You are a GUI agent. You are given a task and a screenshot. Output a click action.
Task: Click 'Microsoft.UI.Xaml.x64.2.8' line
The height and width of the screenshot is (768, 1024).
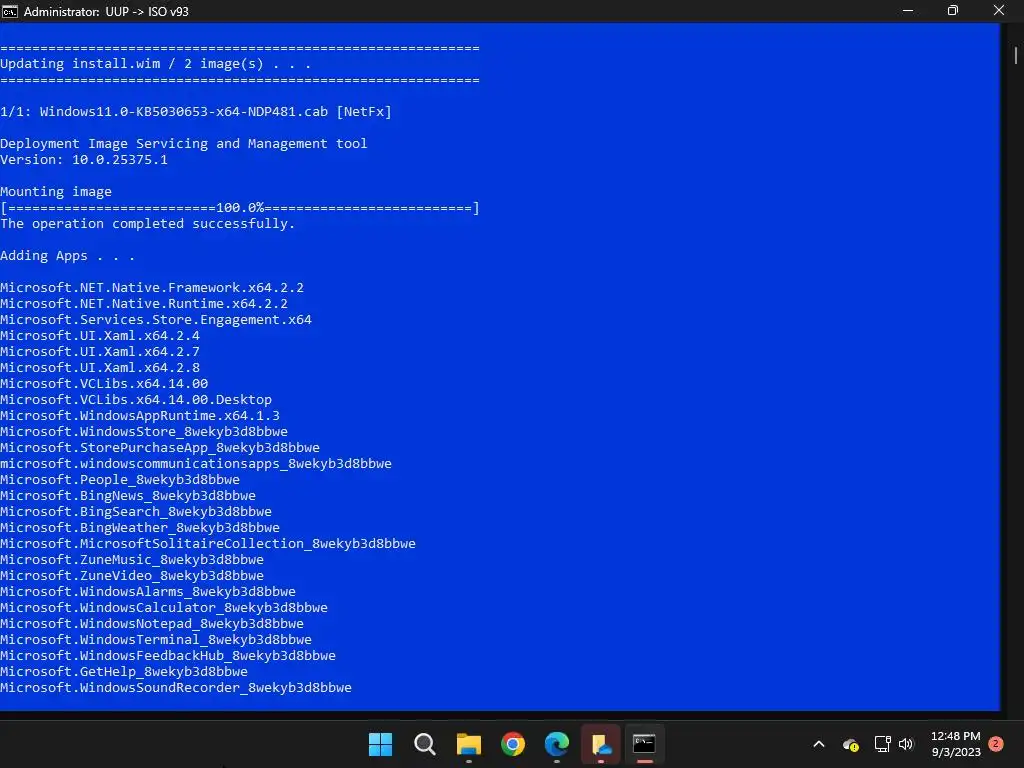[100, 368]
